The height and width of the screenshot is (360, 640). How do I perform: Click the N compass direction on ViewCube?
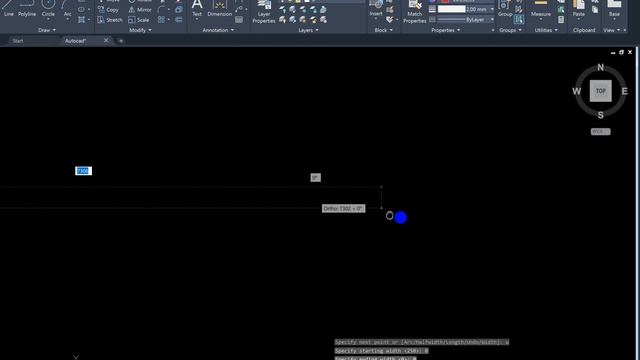600,67
